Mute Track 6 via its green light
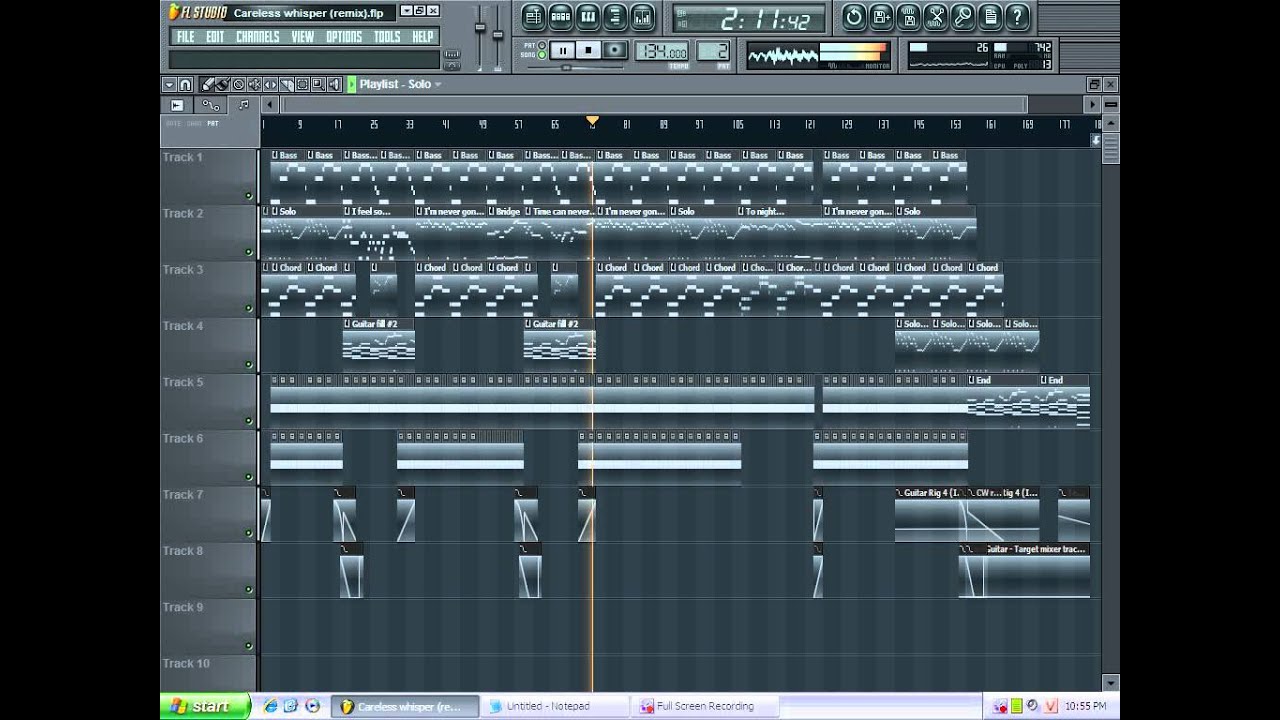1280x720 pixels. point(248,476)
